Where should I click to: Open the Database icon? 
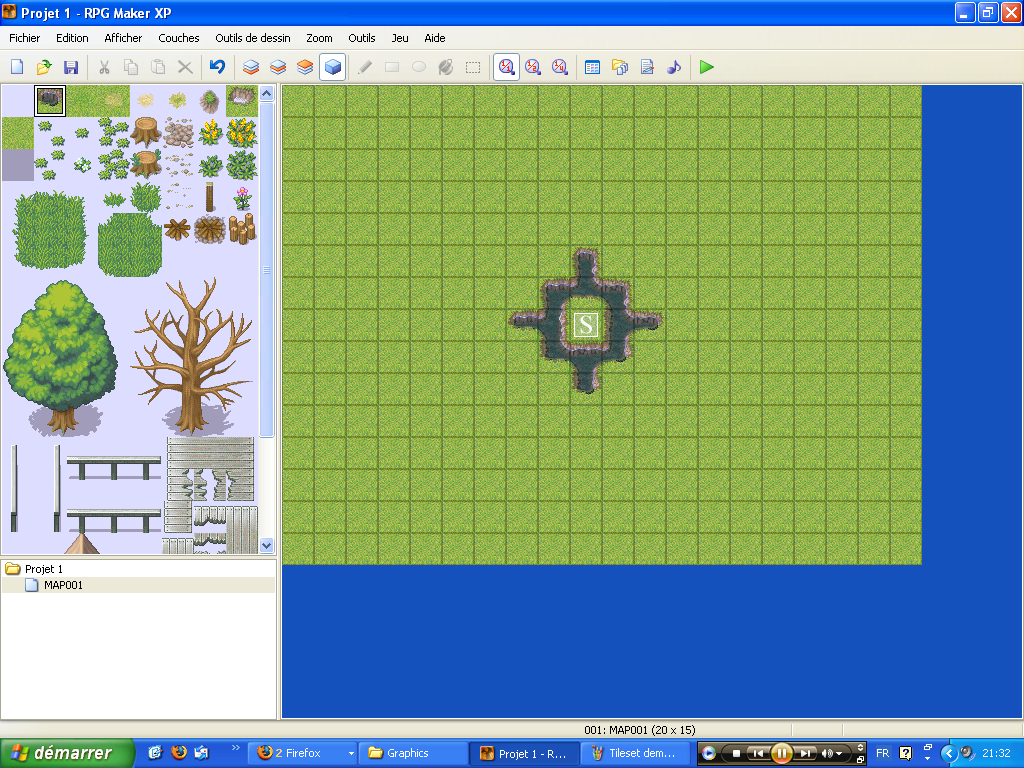coord(592,67)
